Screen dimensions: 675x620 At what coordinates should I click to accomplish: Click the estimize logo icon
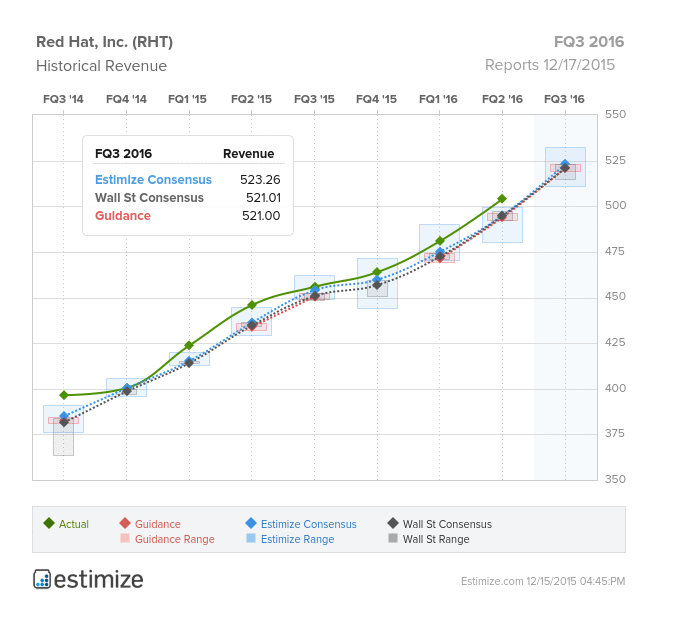click(x=42, y=579)
